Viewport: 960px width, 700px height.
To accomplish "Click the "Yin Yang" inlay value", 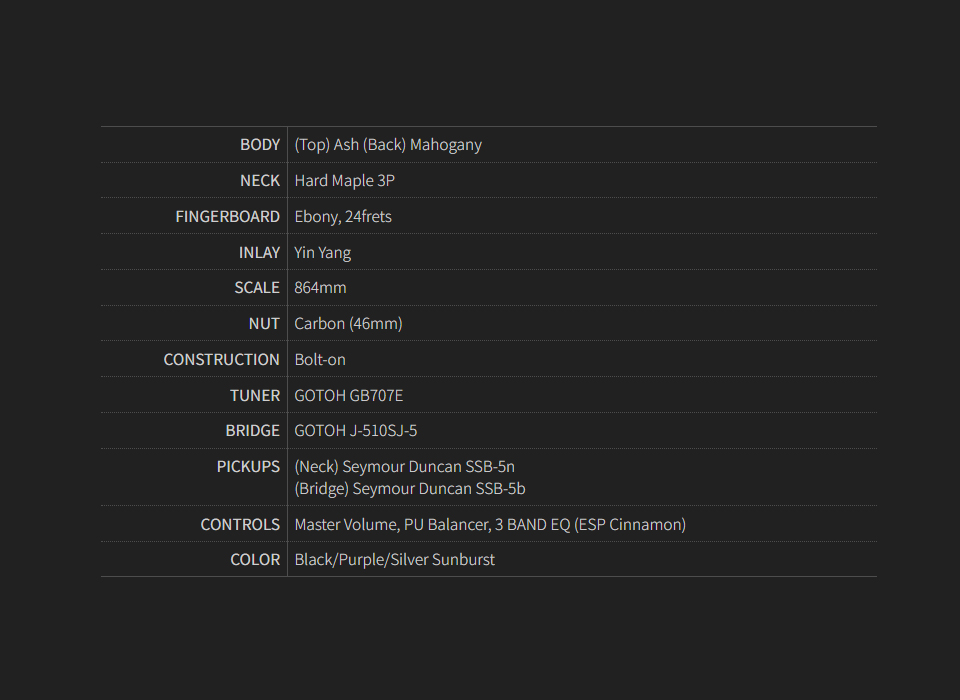I will tap(322, 253).
